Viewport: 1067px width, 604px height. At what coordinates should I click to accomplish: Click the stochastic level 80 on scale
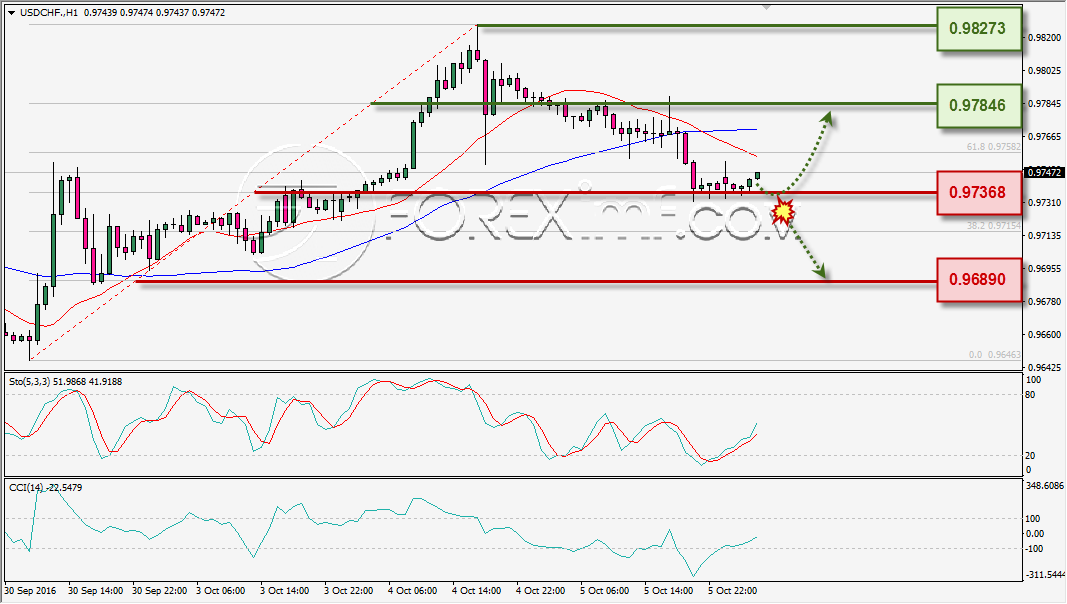[x=1030, y=395]
